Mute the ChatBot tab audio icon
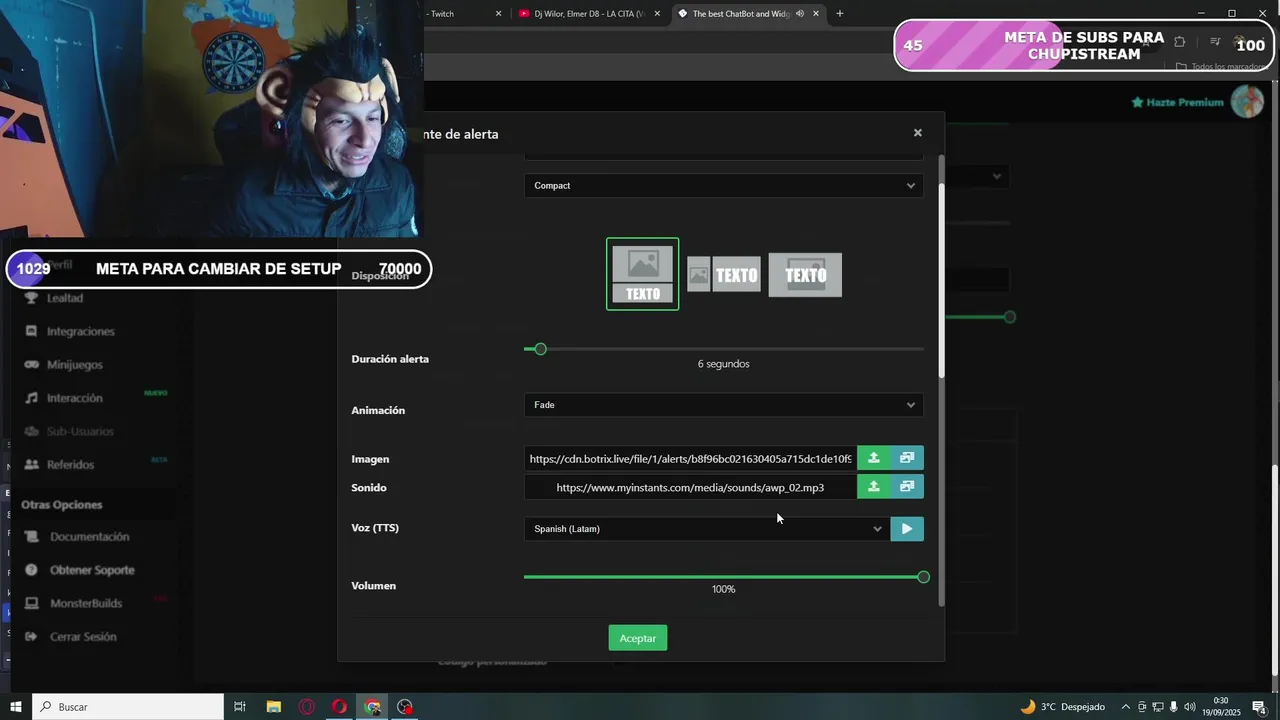The height and width of the screenshot is (720, 1280). pos(799,14)
